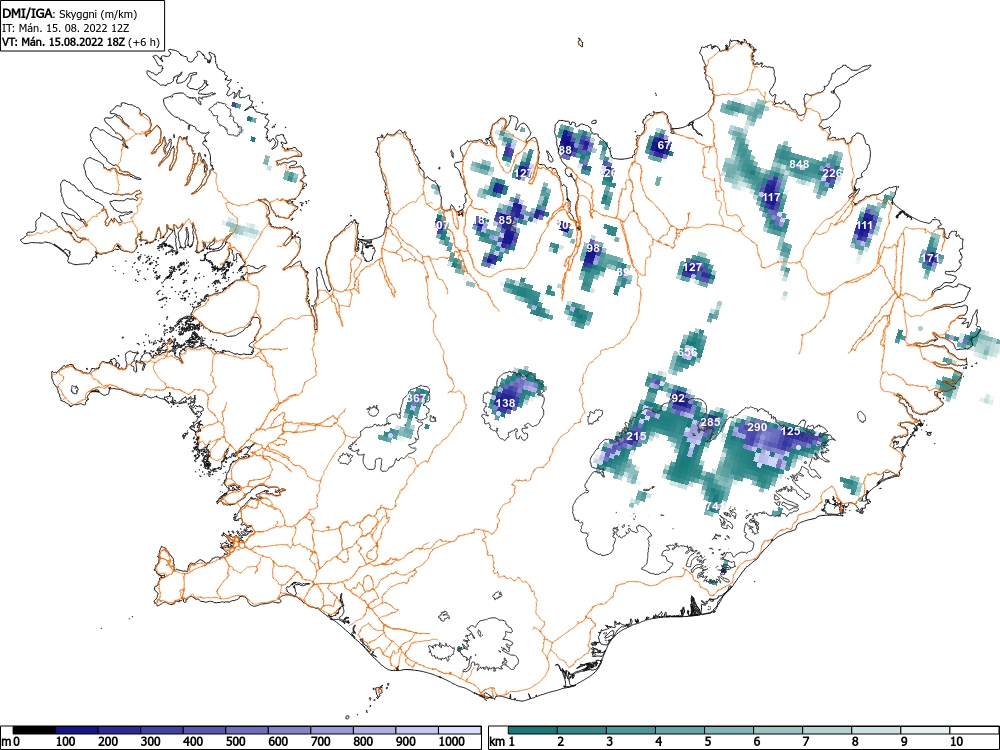This screenshot has height=750, width=1000.
Task: Pick the 5–6 km teal legend swatch
Action: coord(729,730)
